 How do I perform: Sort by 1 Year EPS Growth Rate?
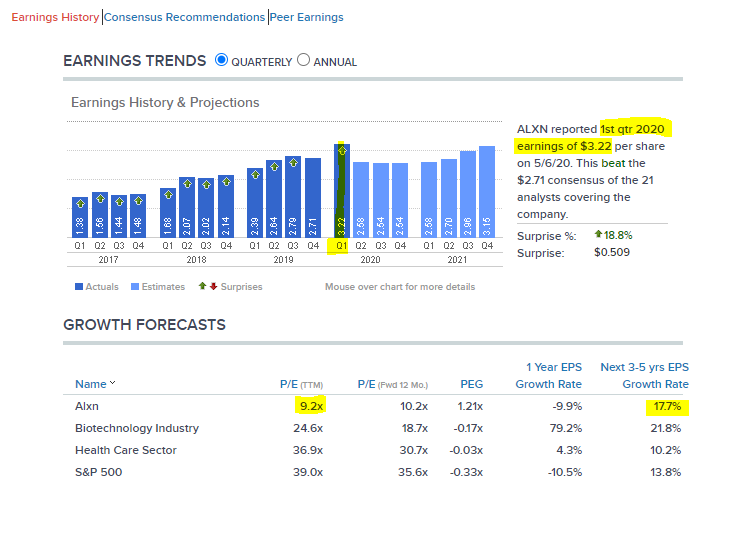549,375
